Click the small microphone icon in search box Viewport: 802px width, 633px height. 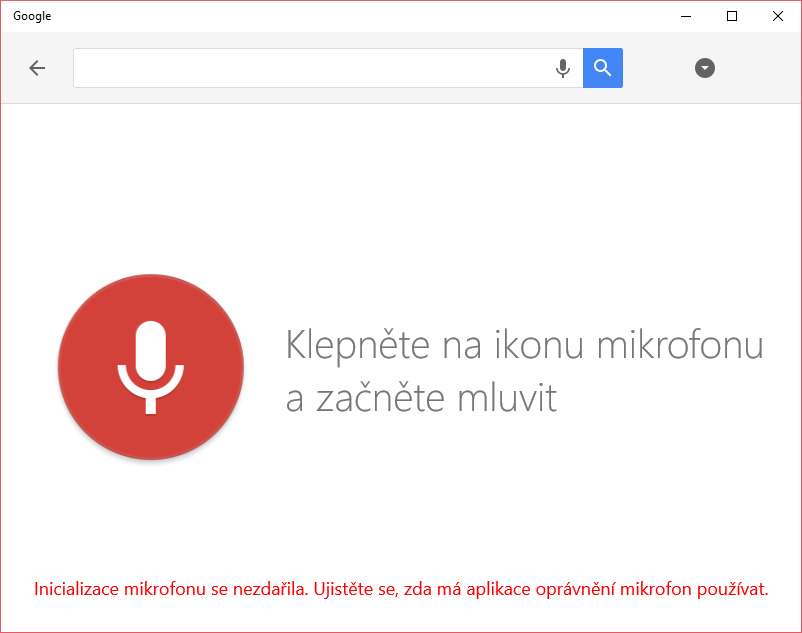pos(563,68)
